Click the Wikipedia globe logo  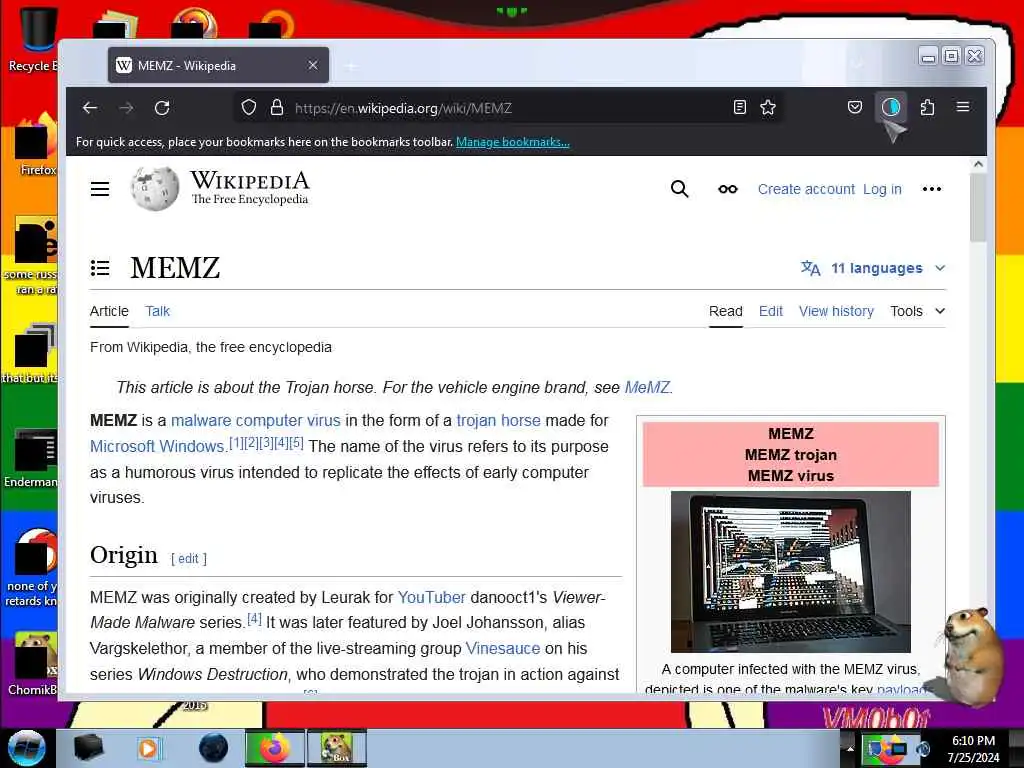click(x=155, y=189)
